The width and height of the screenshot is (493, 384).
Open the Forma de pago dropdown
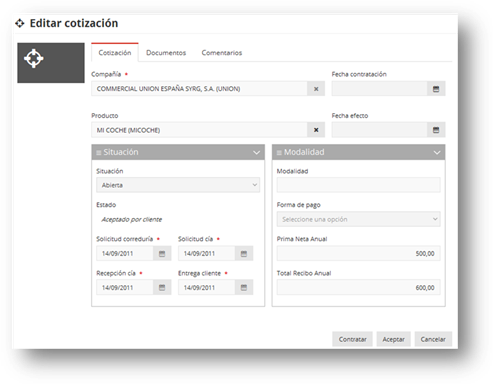click(358, 219)
